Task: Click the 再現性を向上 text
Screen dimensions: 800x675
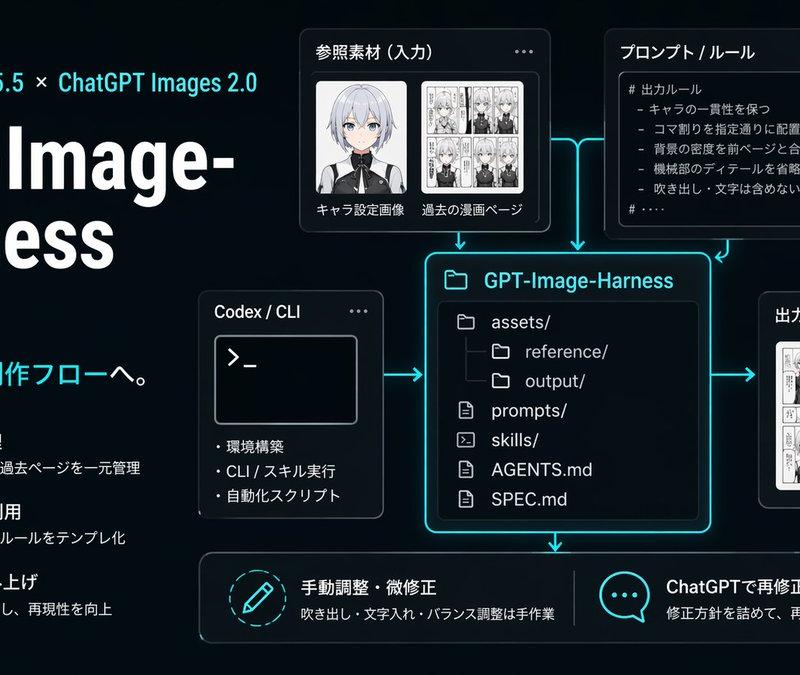Action: pyautogui.click(x=70, y=609)
